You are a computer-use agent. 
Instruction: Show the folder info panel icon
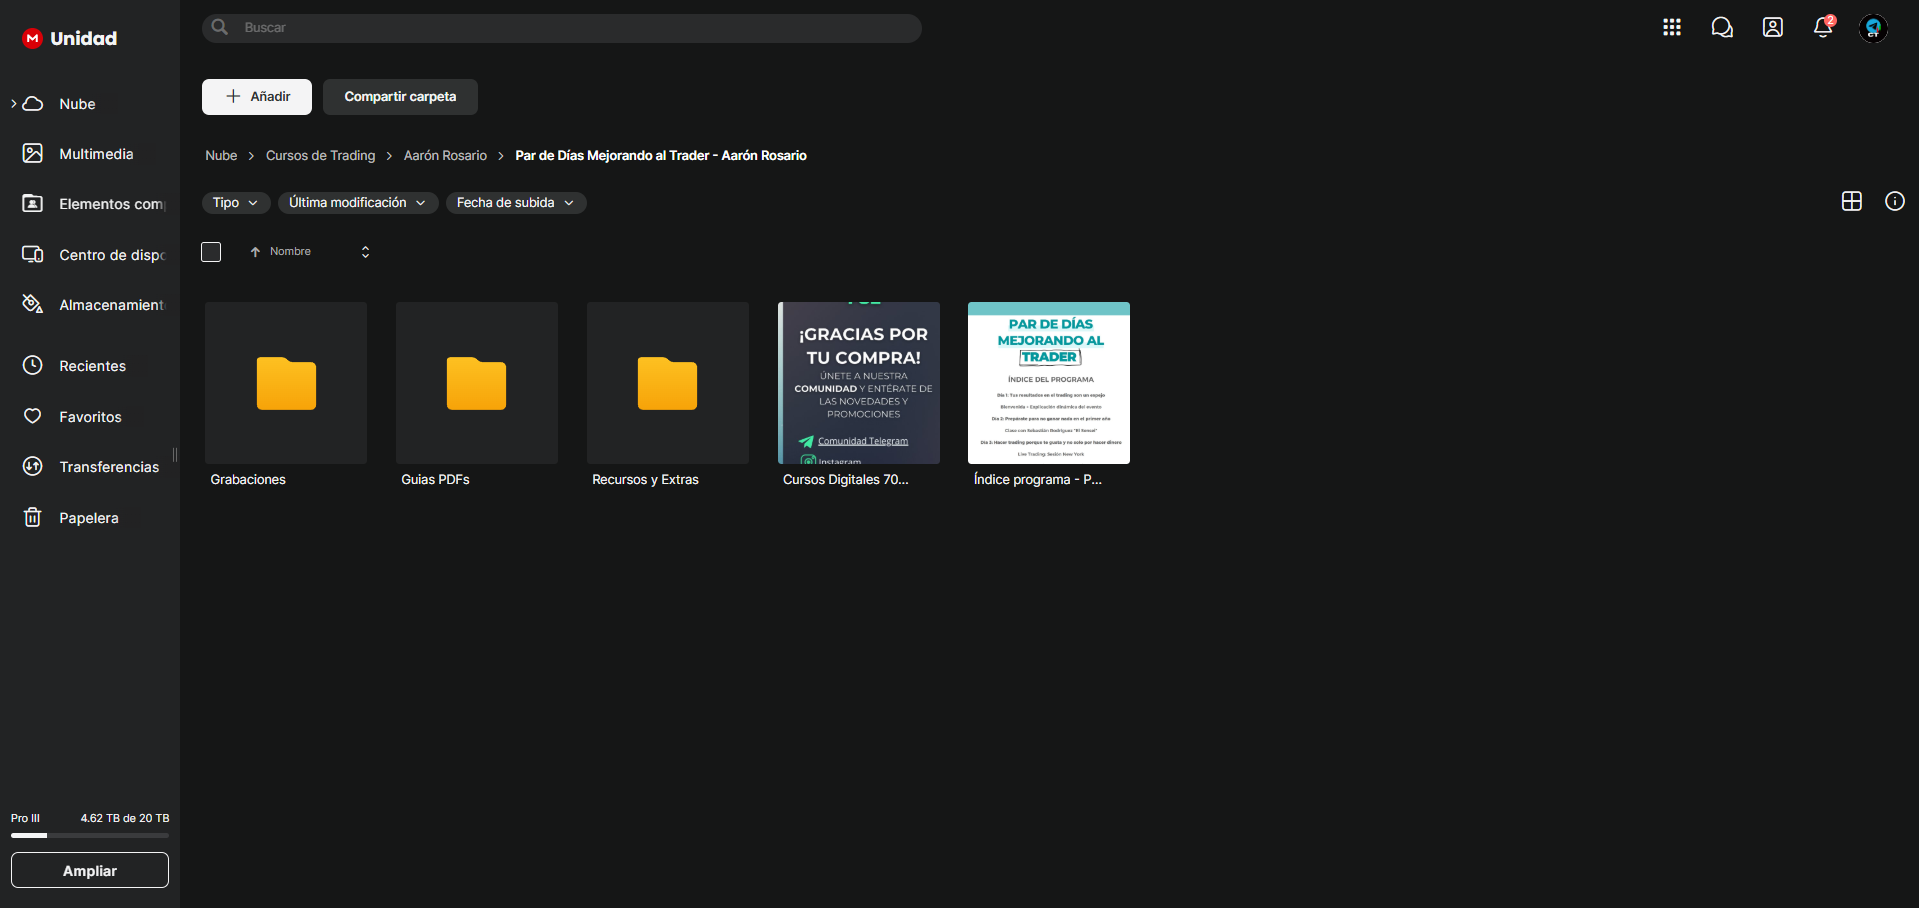[x=1894, y=202]
